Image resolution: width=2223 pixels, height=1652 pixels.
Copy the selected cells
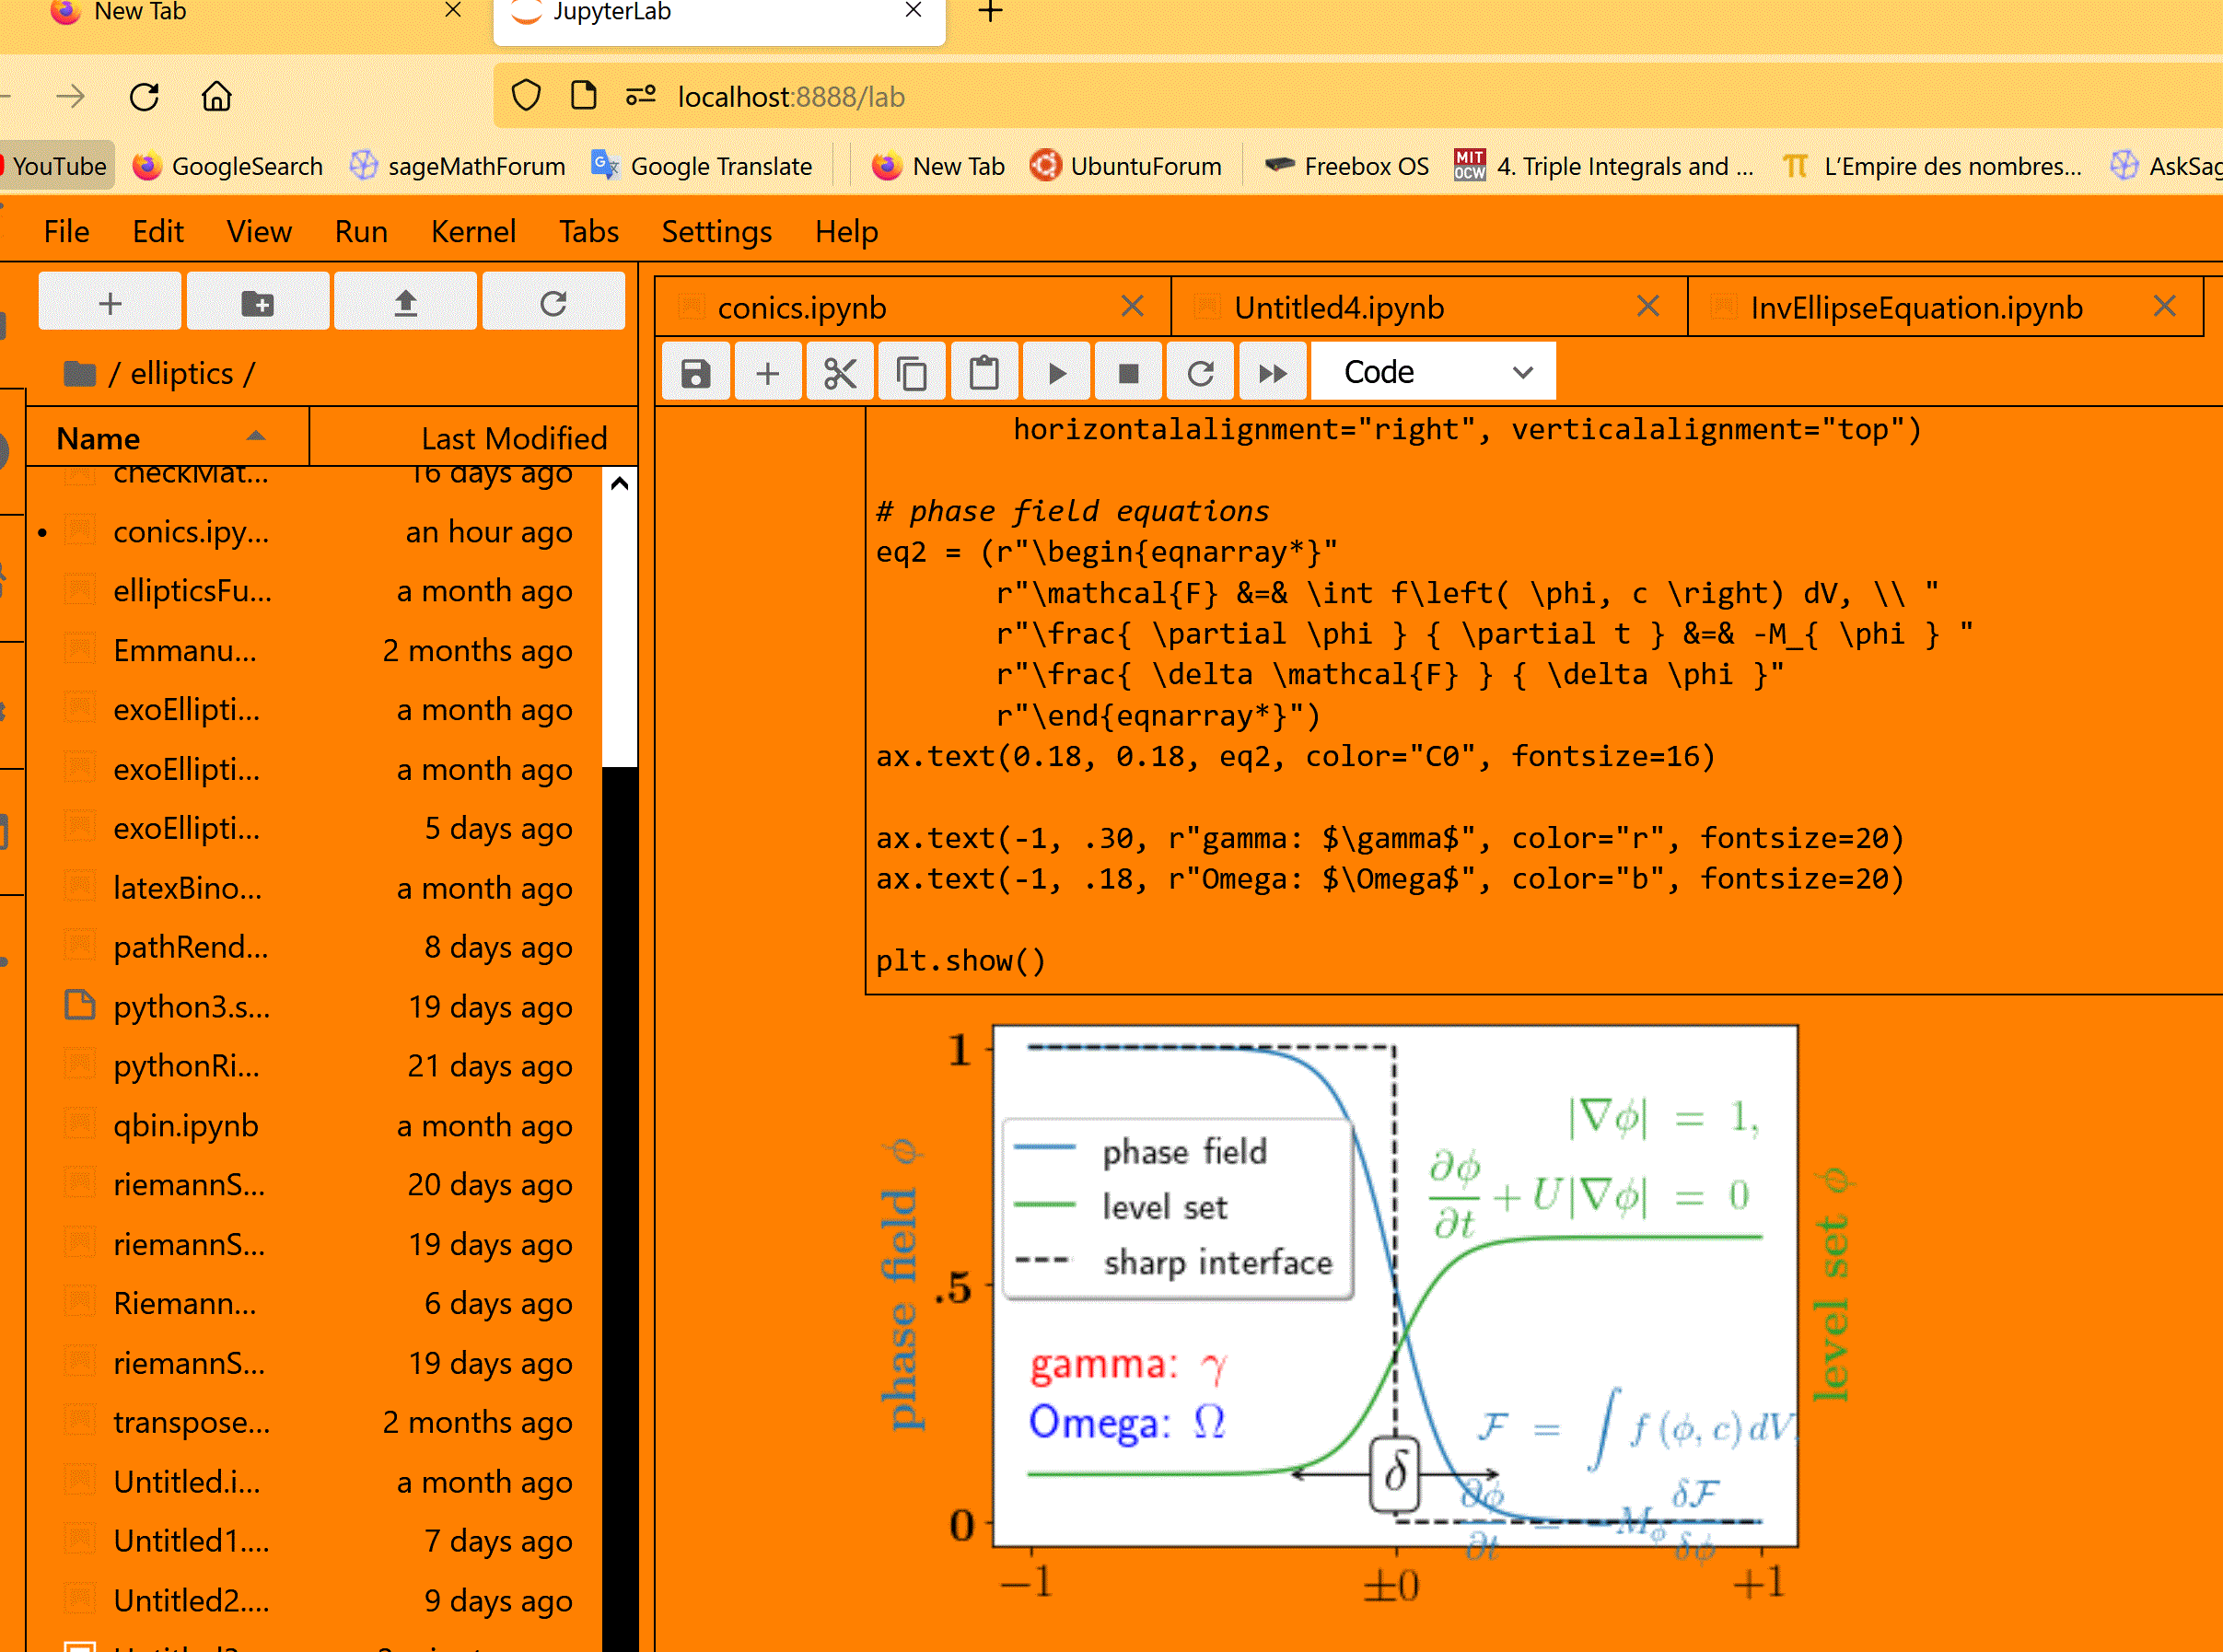(911, 371)
